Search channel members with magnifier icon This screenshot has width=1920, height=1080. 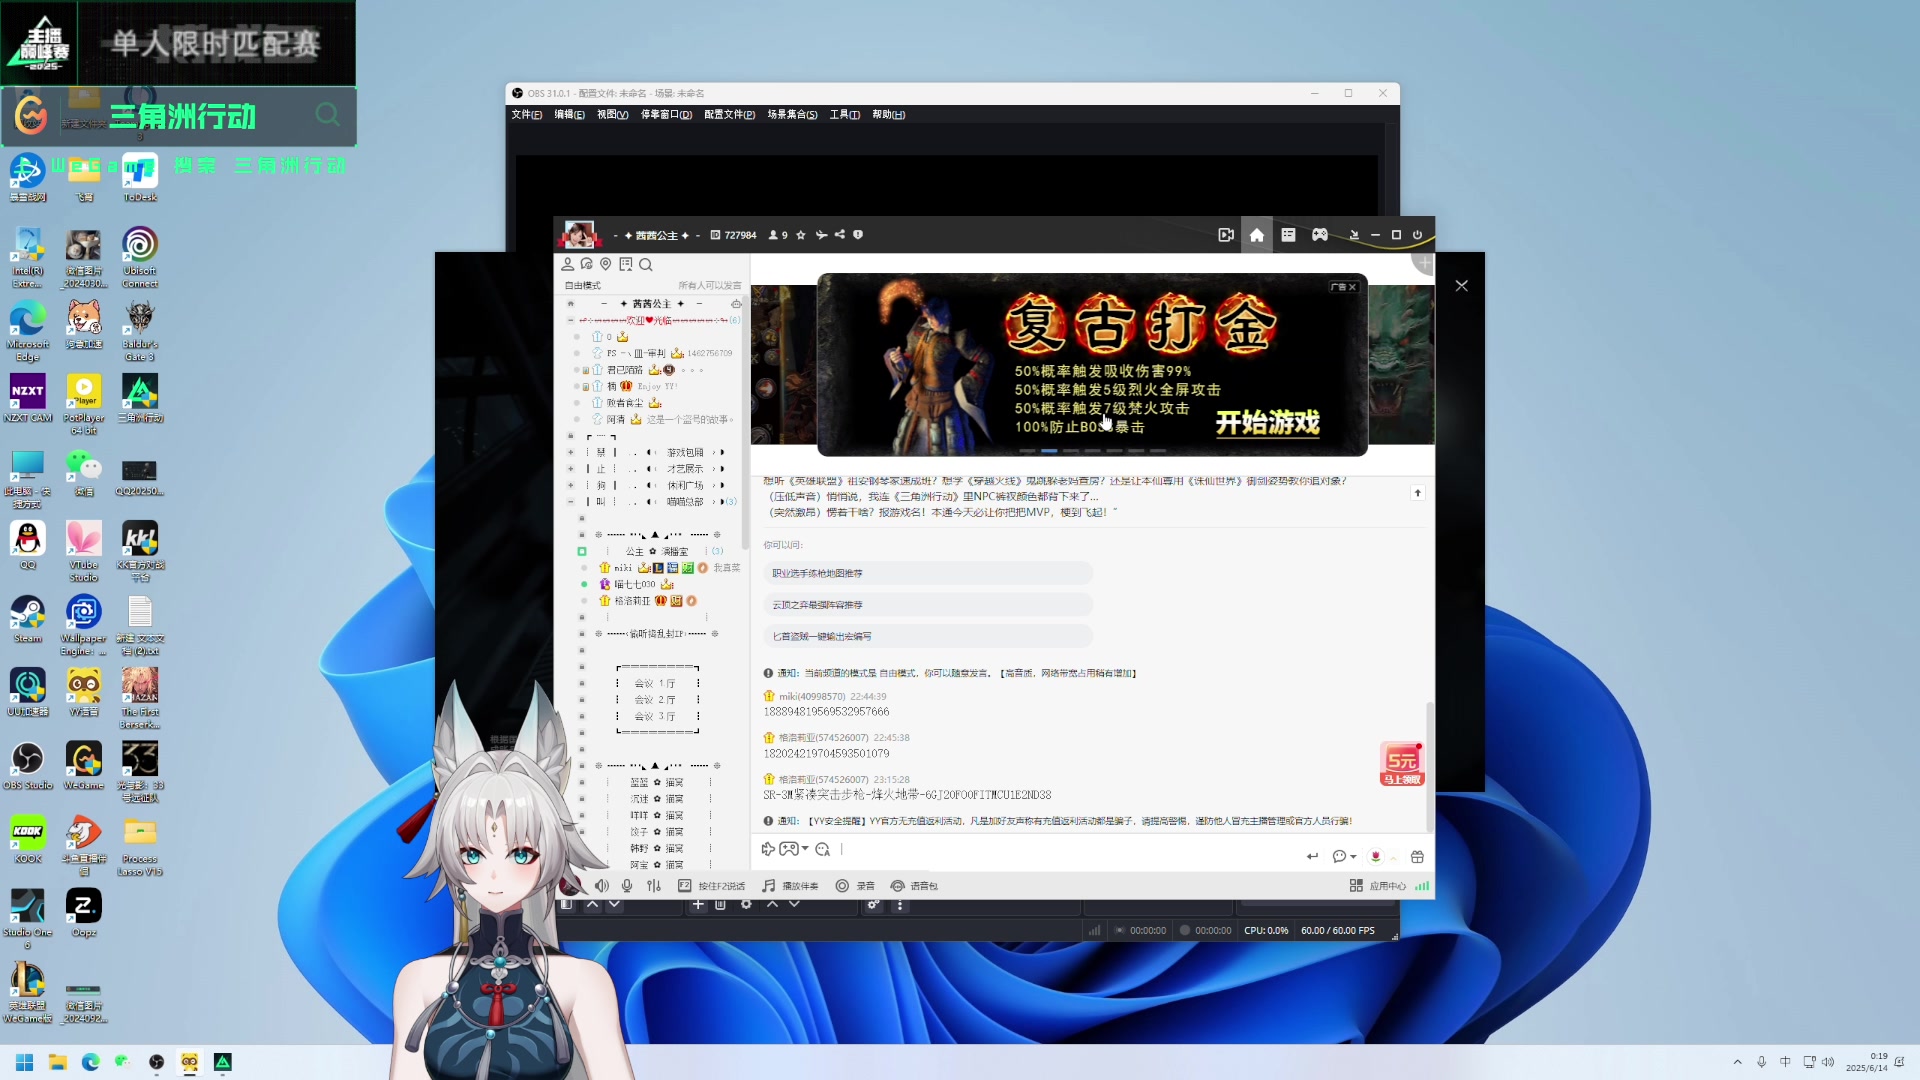pos(646,265)
